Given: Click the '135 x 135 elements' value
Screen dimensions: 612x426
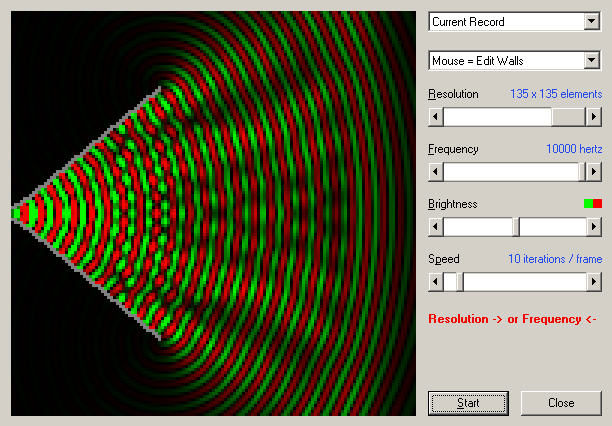Looking at the screenshot, I should click(x=556, y=94).
